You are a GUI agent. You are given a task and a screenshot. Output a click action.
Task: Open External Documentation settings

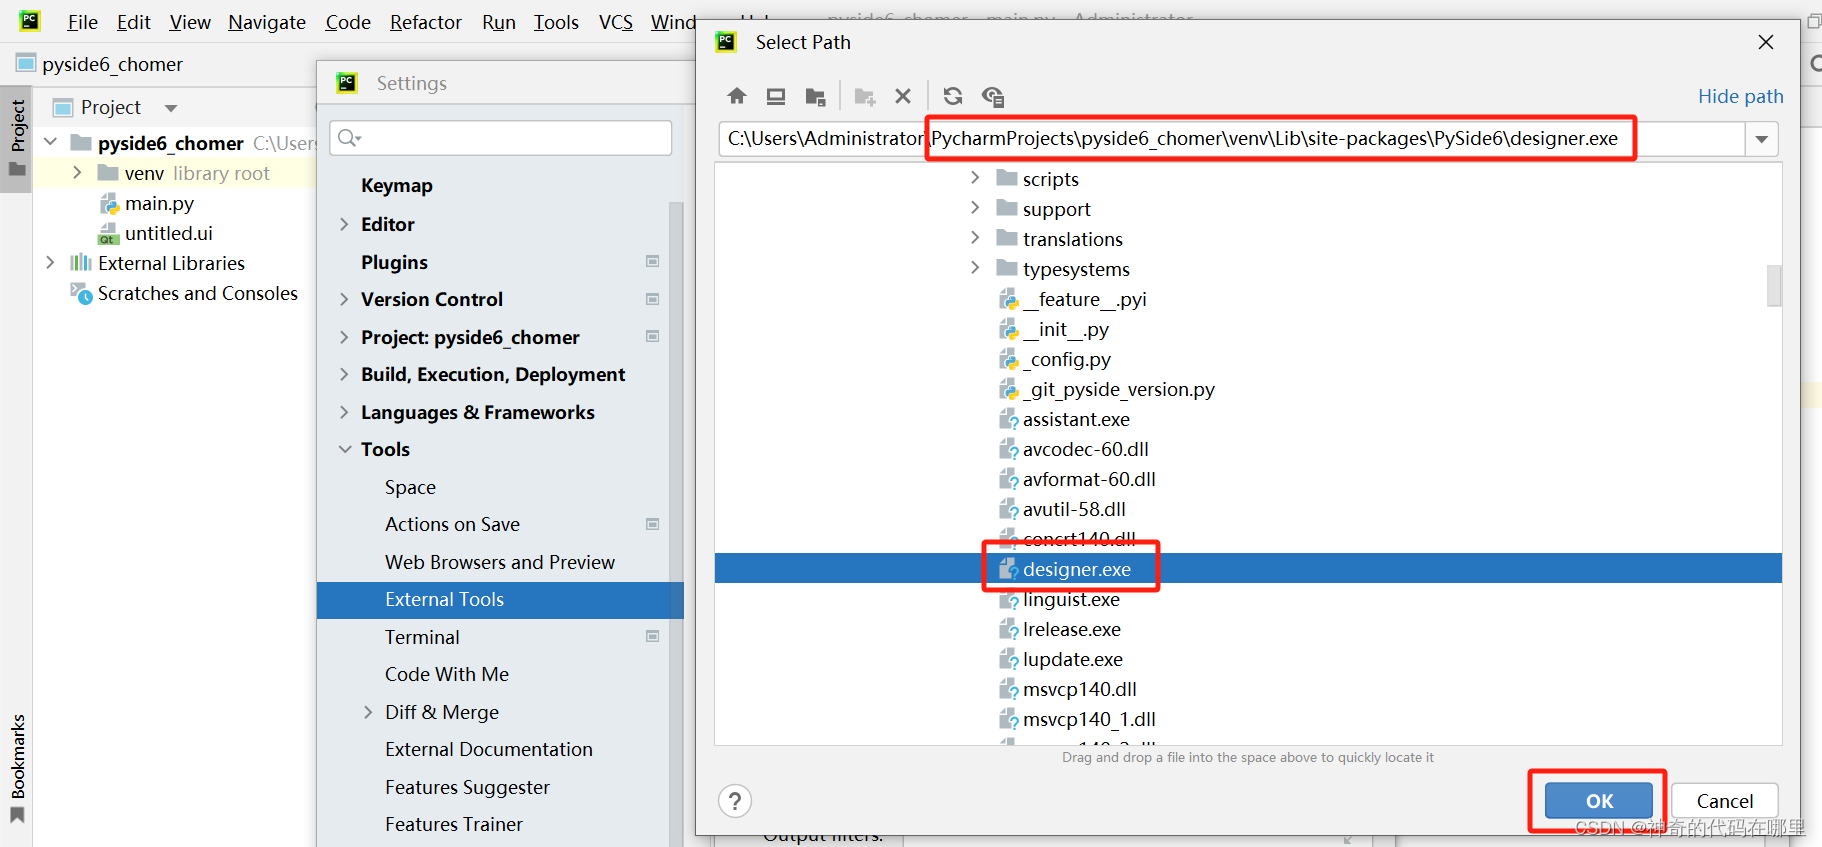489,749
